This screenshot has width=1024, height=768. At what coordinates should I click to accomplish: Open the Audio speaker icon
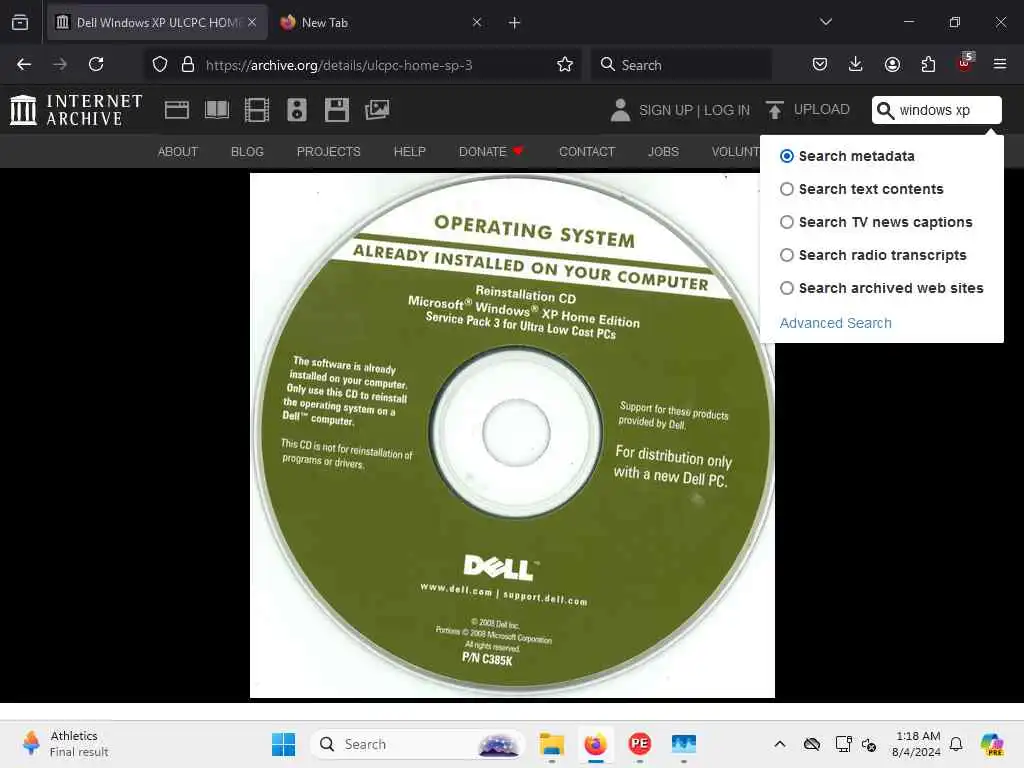point(296,110)
